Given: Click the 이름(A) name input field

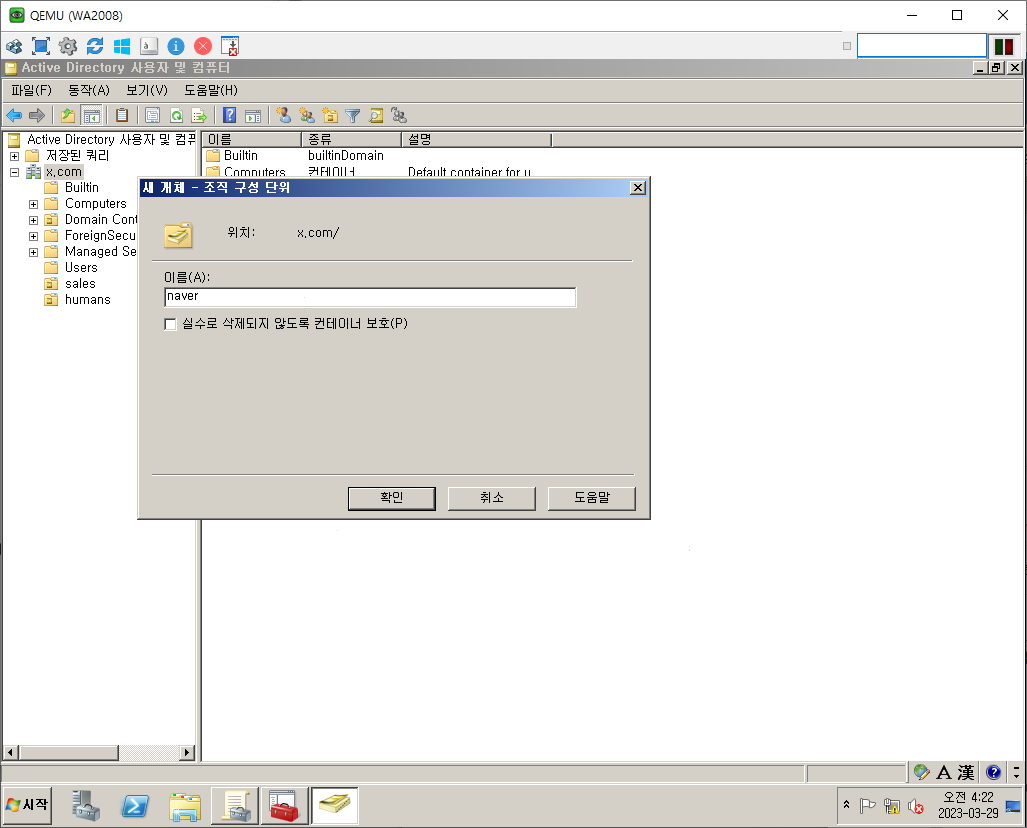Looking at the screenshot, I should (x=370, y=297).
